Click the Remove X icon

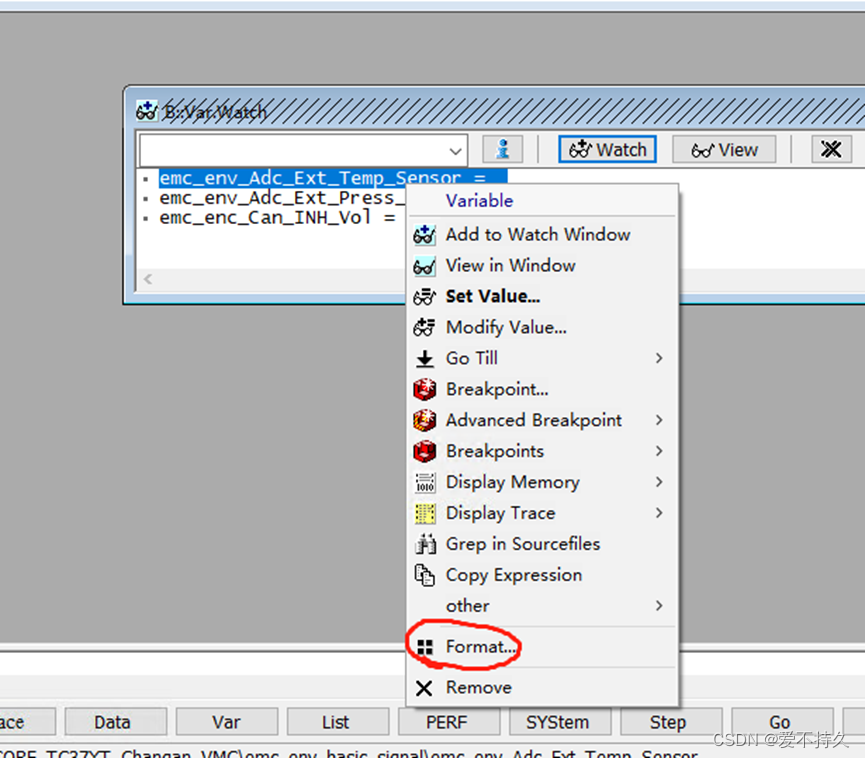424,688
